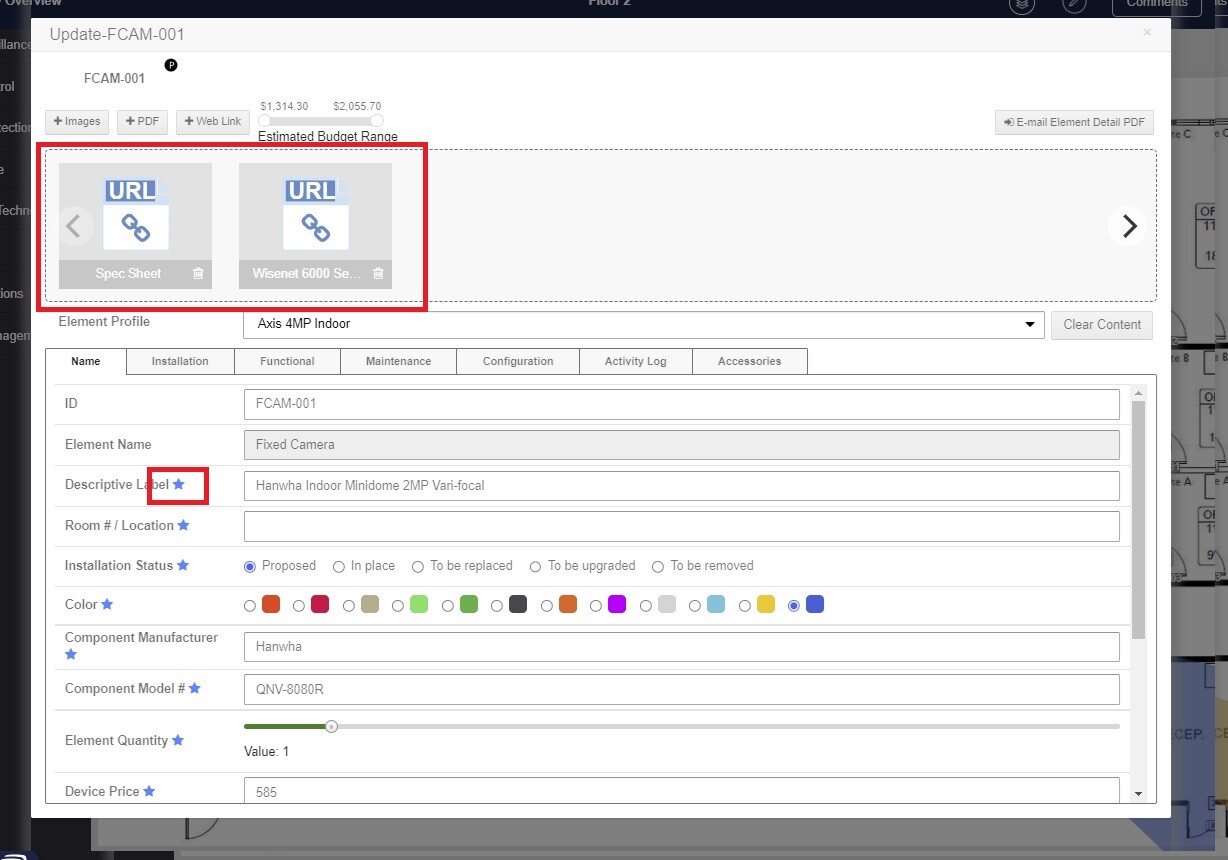1228x860 pixels.
Task: Open the Activity Log tab
Action: (634, 361)
